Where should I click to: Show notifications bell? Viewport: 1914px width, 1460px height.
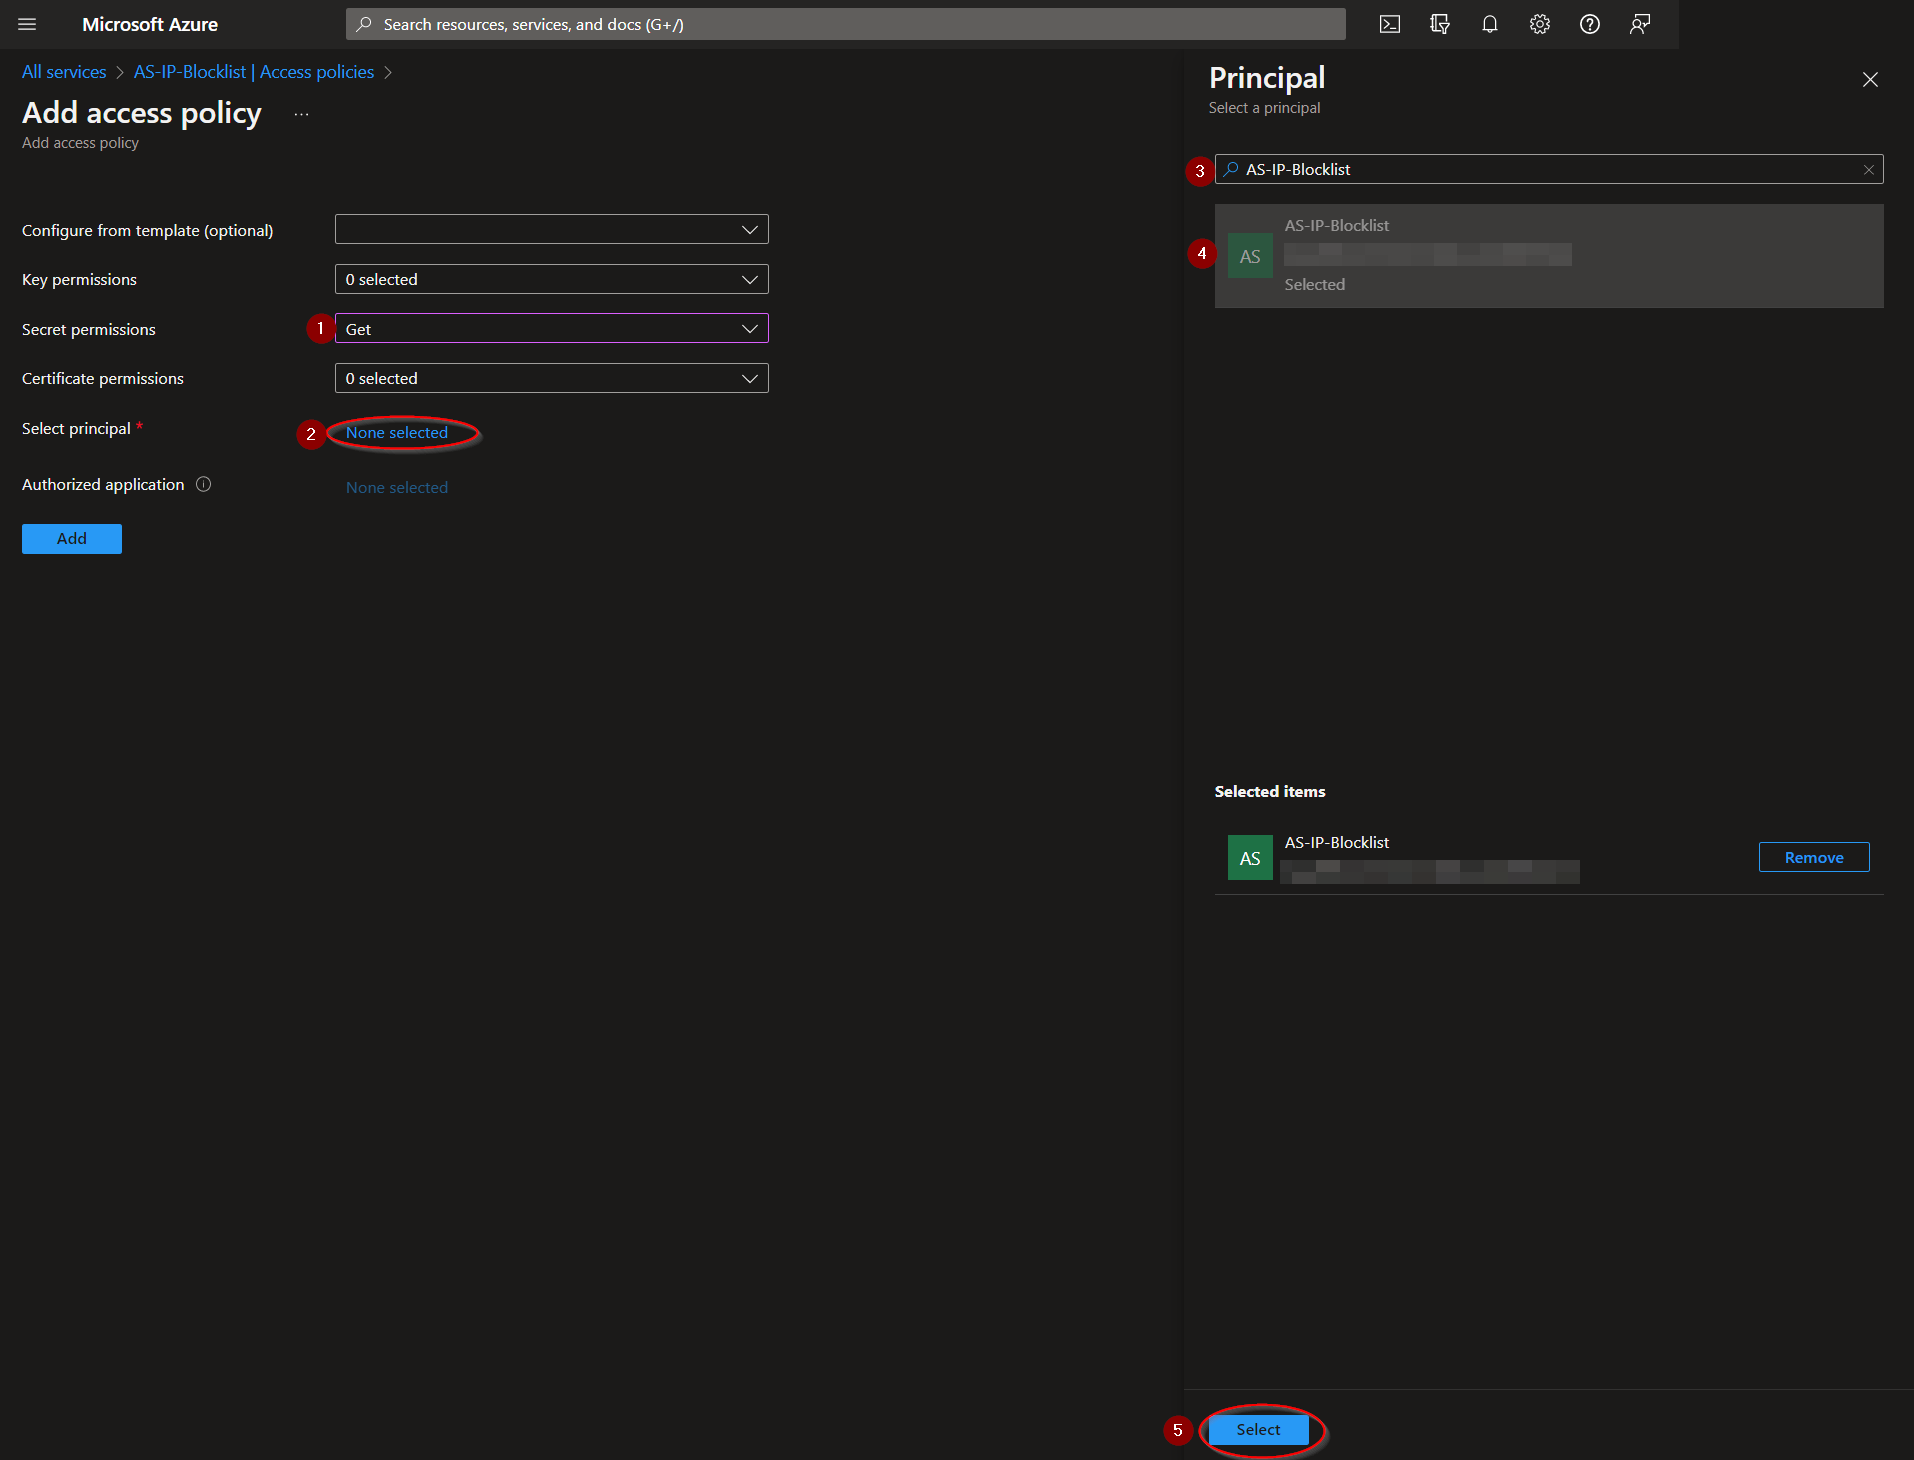tap(1490, 24)
